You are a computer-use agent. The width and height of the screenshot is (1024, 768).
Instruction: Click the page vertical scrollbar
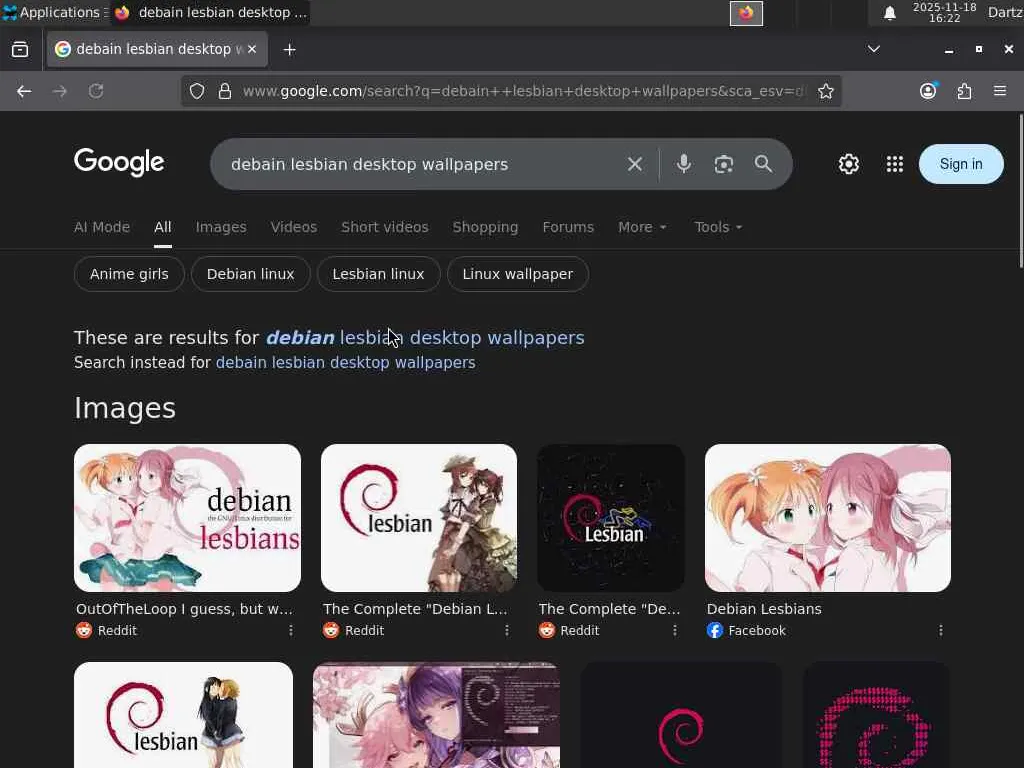click(x=1021, y=190)
